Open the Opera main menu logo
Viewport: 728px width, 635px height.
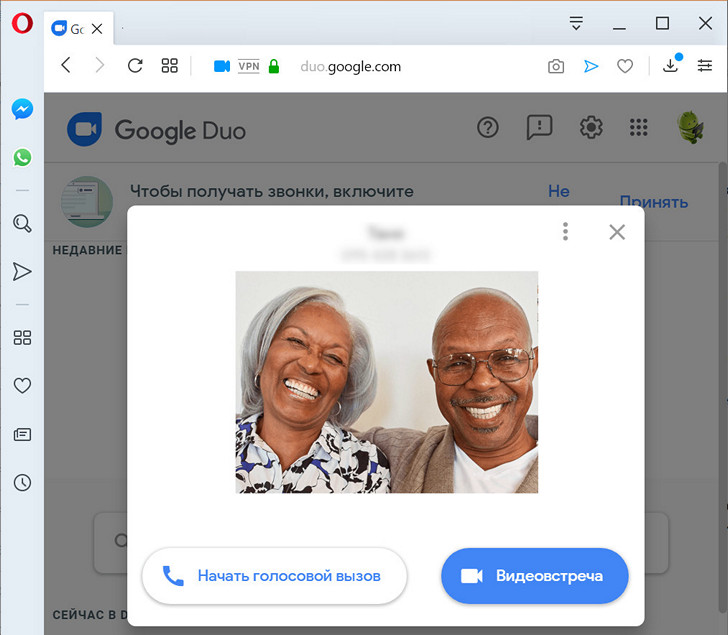(22, 23)
